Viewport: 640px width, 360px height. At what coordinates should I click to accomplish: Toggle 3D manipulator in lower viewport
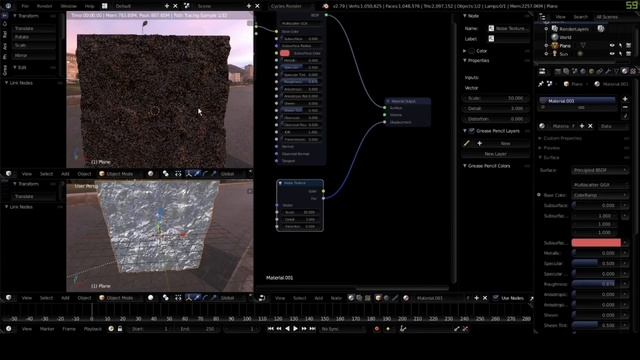tap(189, 298)
